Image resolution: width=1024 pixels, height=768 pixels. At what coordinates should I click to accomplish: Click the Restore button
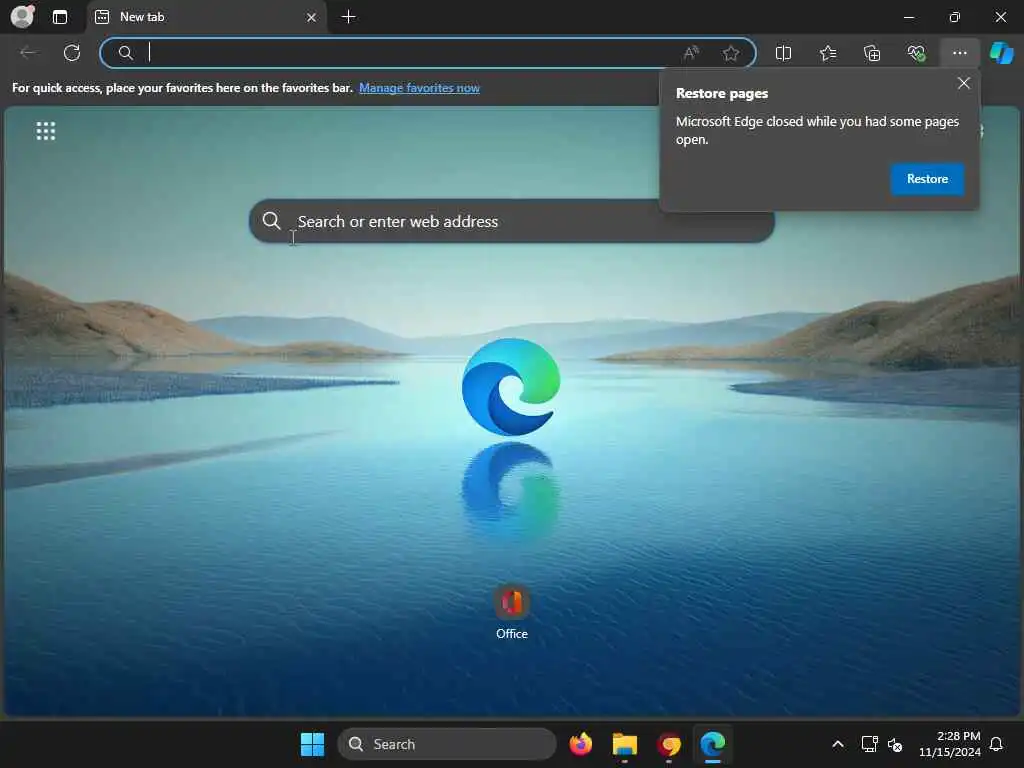click(927, 179)
